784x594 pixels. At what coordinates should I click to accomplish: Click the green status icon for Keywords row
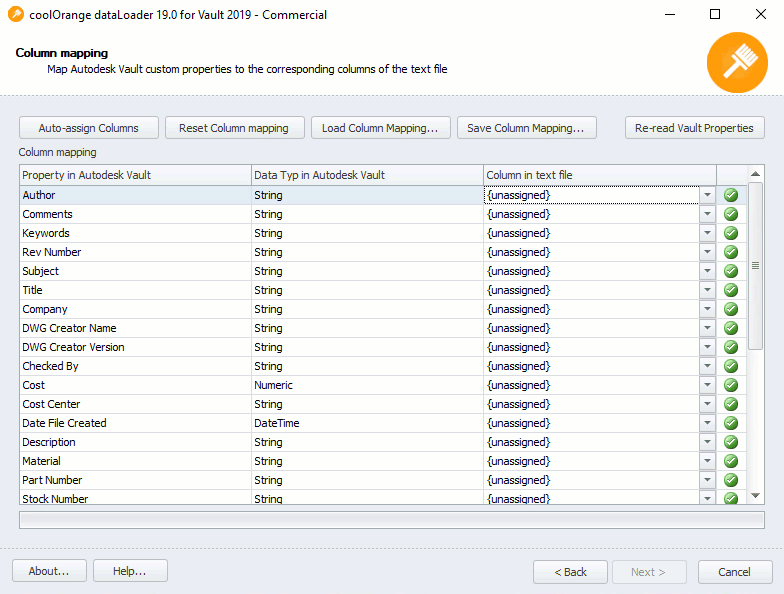point(730,233)
